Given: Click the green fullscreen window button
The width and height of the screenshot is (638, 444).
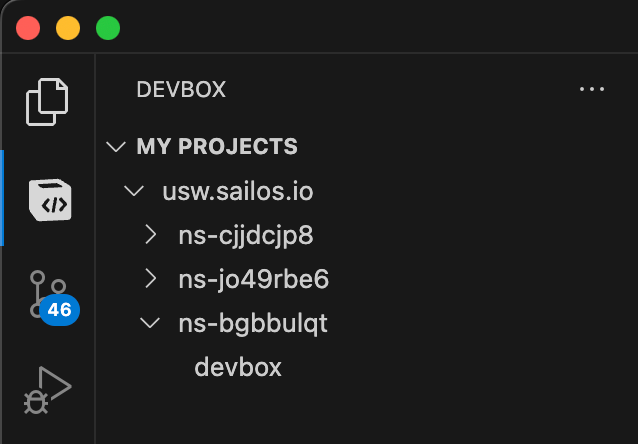Looking at the screenshot, I should tap(108, 28).
